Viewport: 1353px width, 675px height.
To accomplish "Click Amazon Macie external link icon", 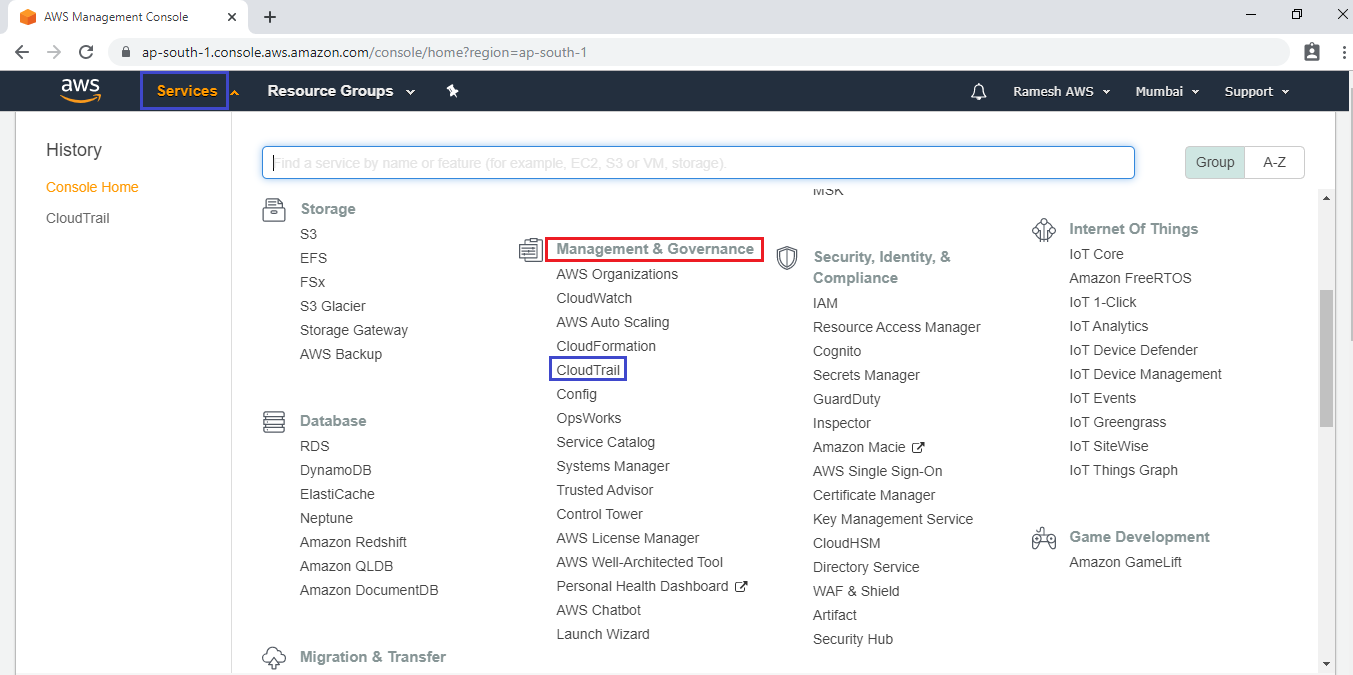I will click(918, 448).
